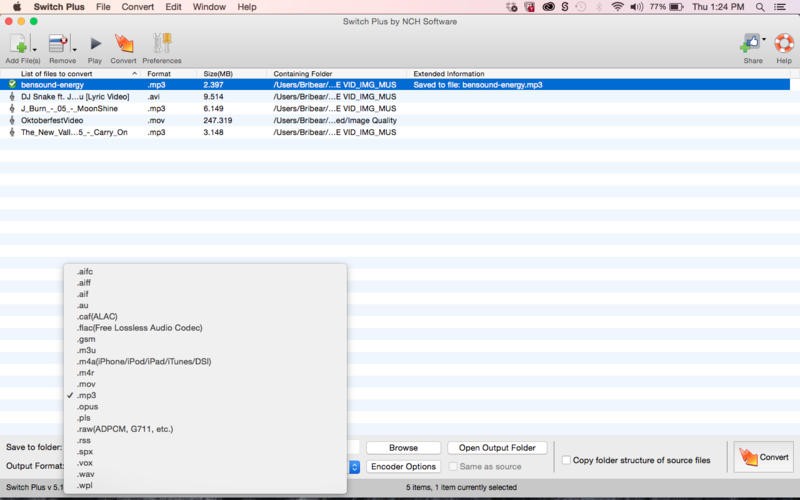Enable Copy folder structure of source files

566,460
